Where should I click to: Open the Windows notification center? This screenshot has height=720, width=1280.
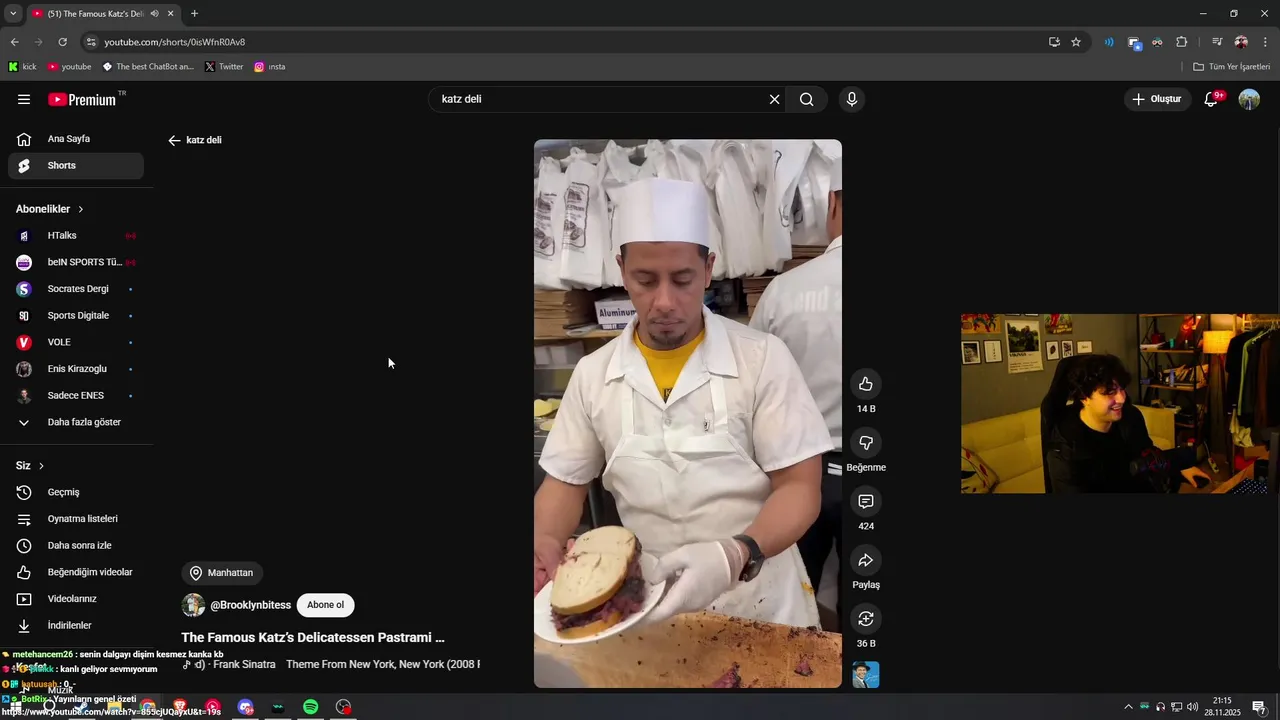click(x=1259, y=707)
